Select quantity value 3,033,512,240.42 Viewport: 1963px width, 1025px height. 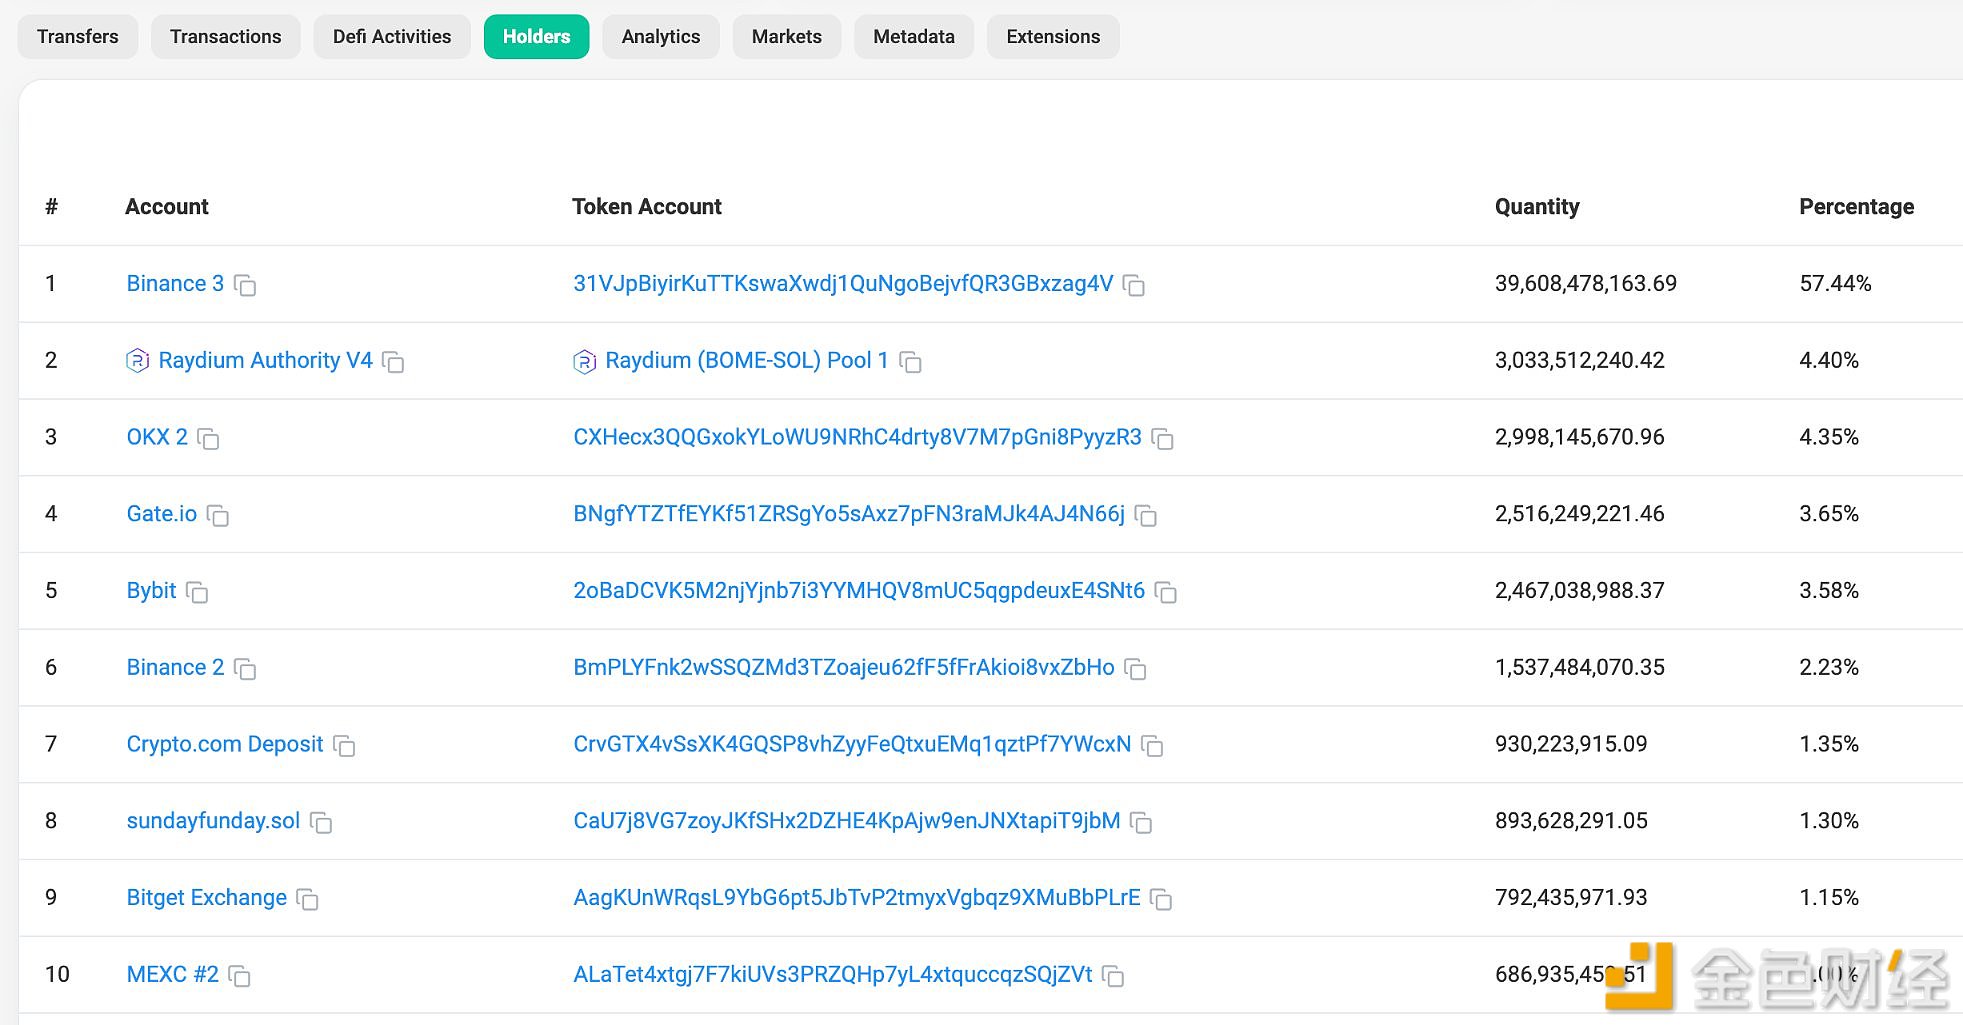click(1580, 361)
